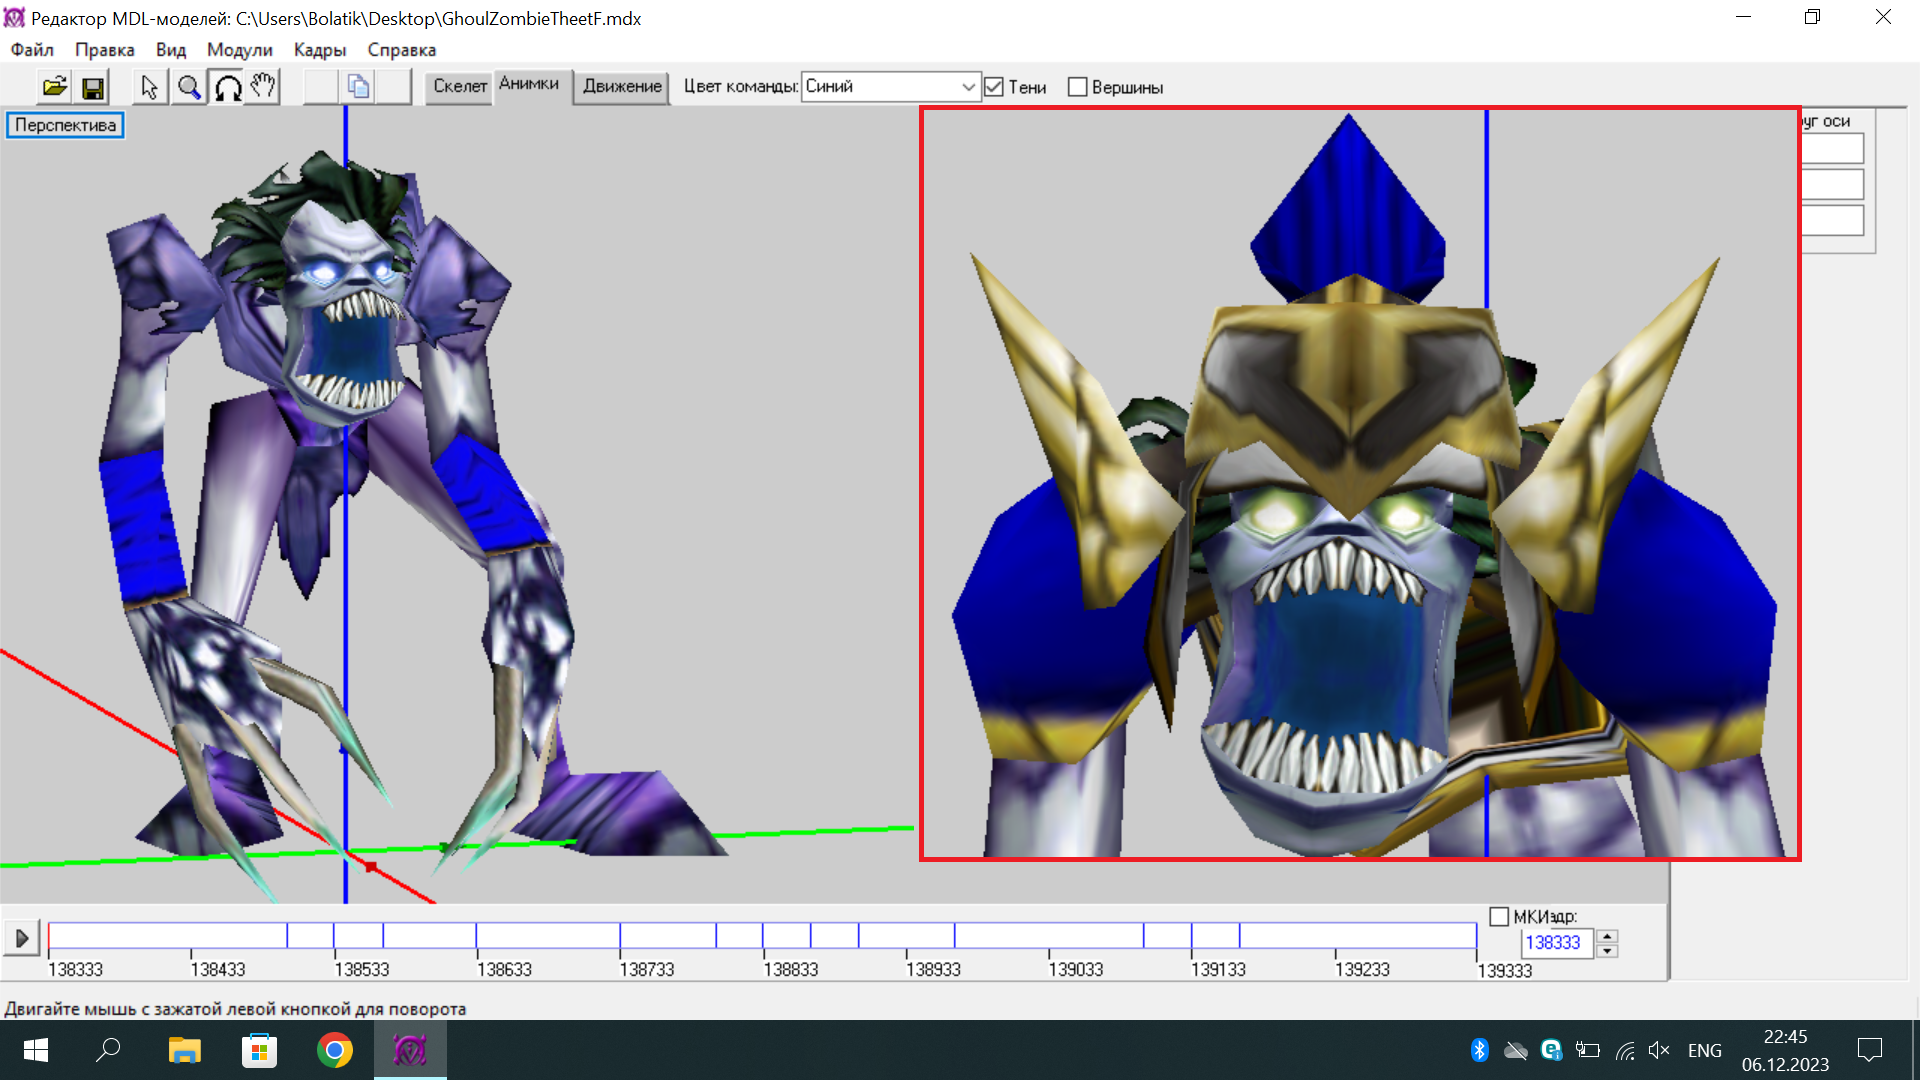Click the green circular tray icon
This screenshot has width=1920, height=1080.
1551,1050
